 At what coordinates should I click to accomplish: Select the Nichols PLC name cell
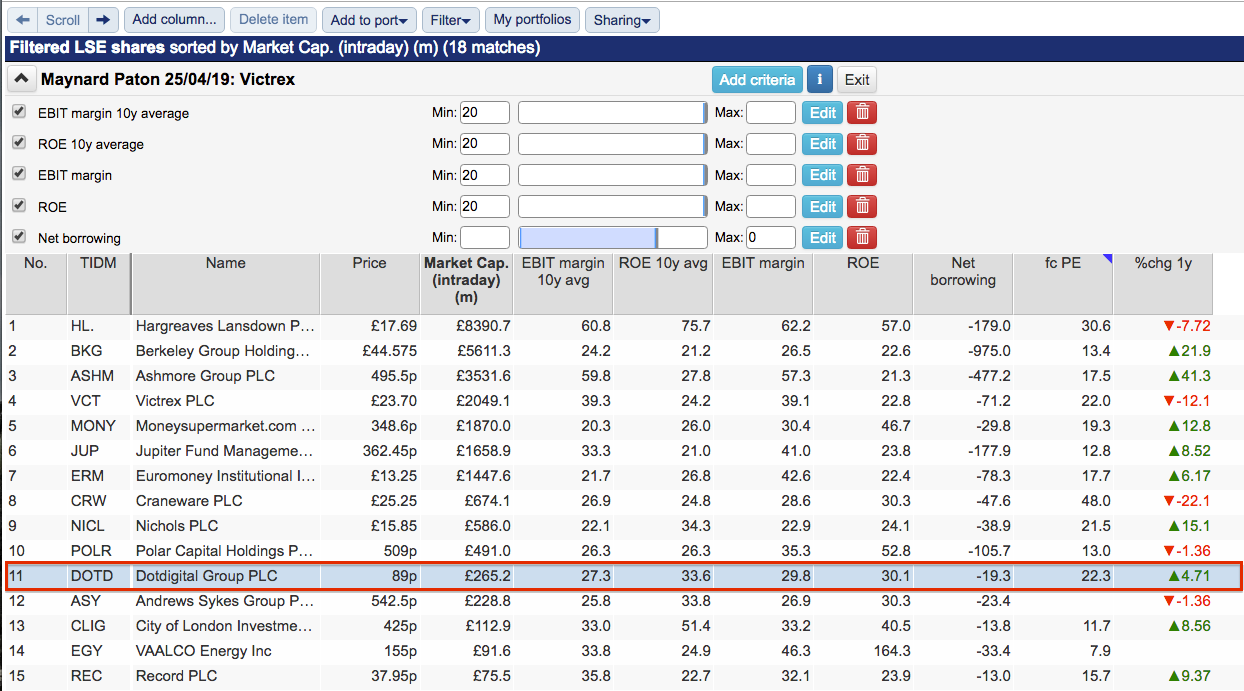coord(177,526)
